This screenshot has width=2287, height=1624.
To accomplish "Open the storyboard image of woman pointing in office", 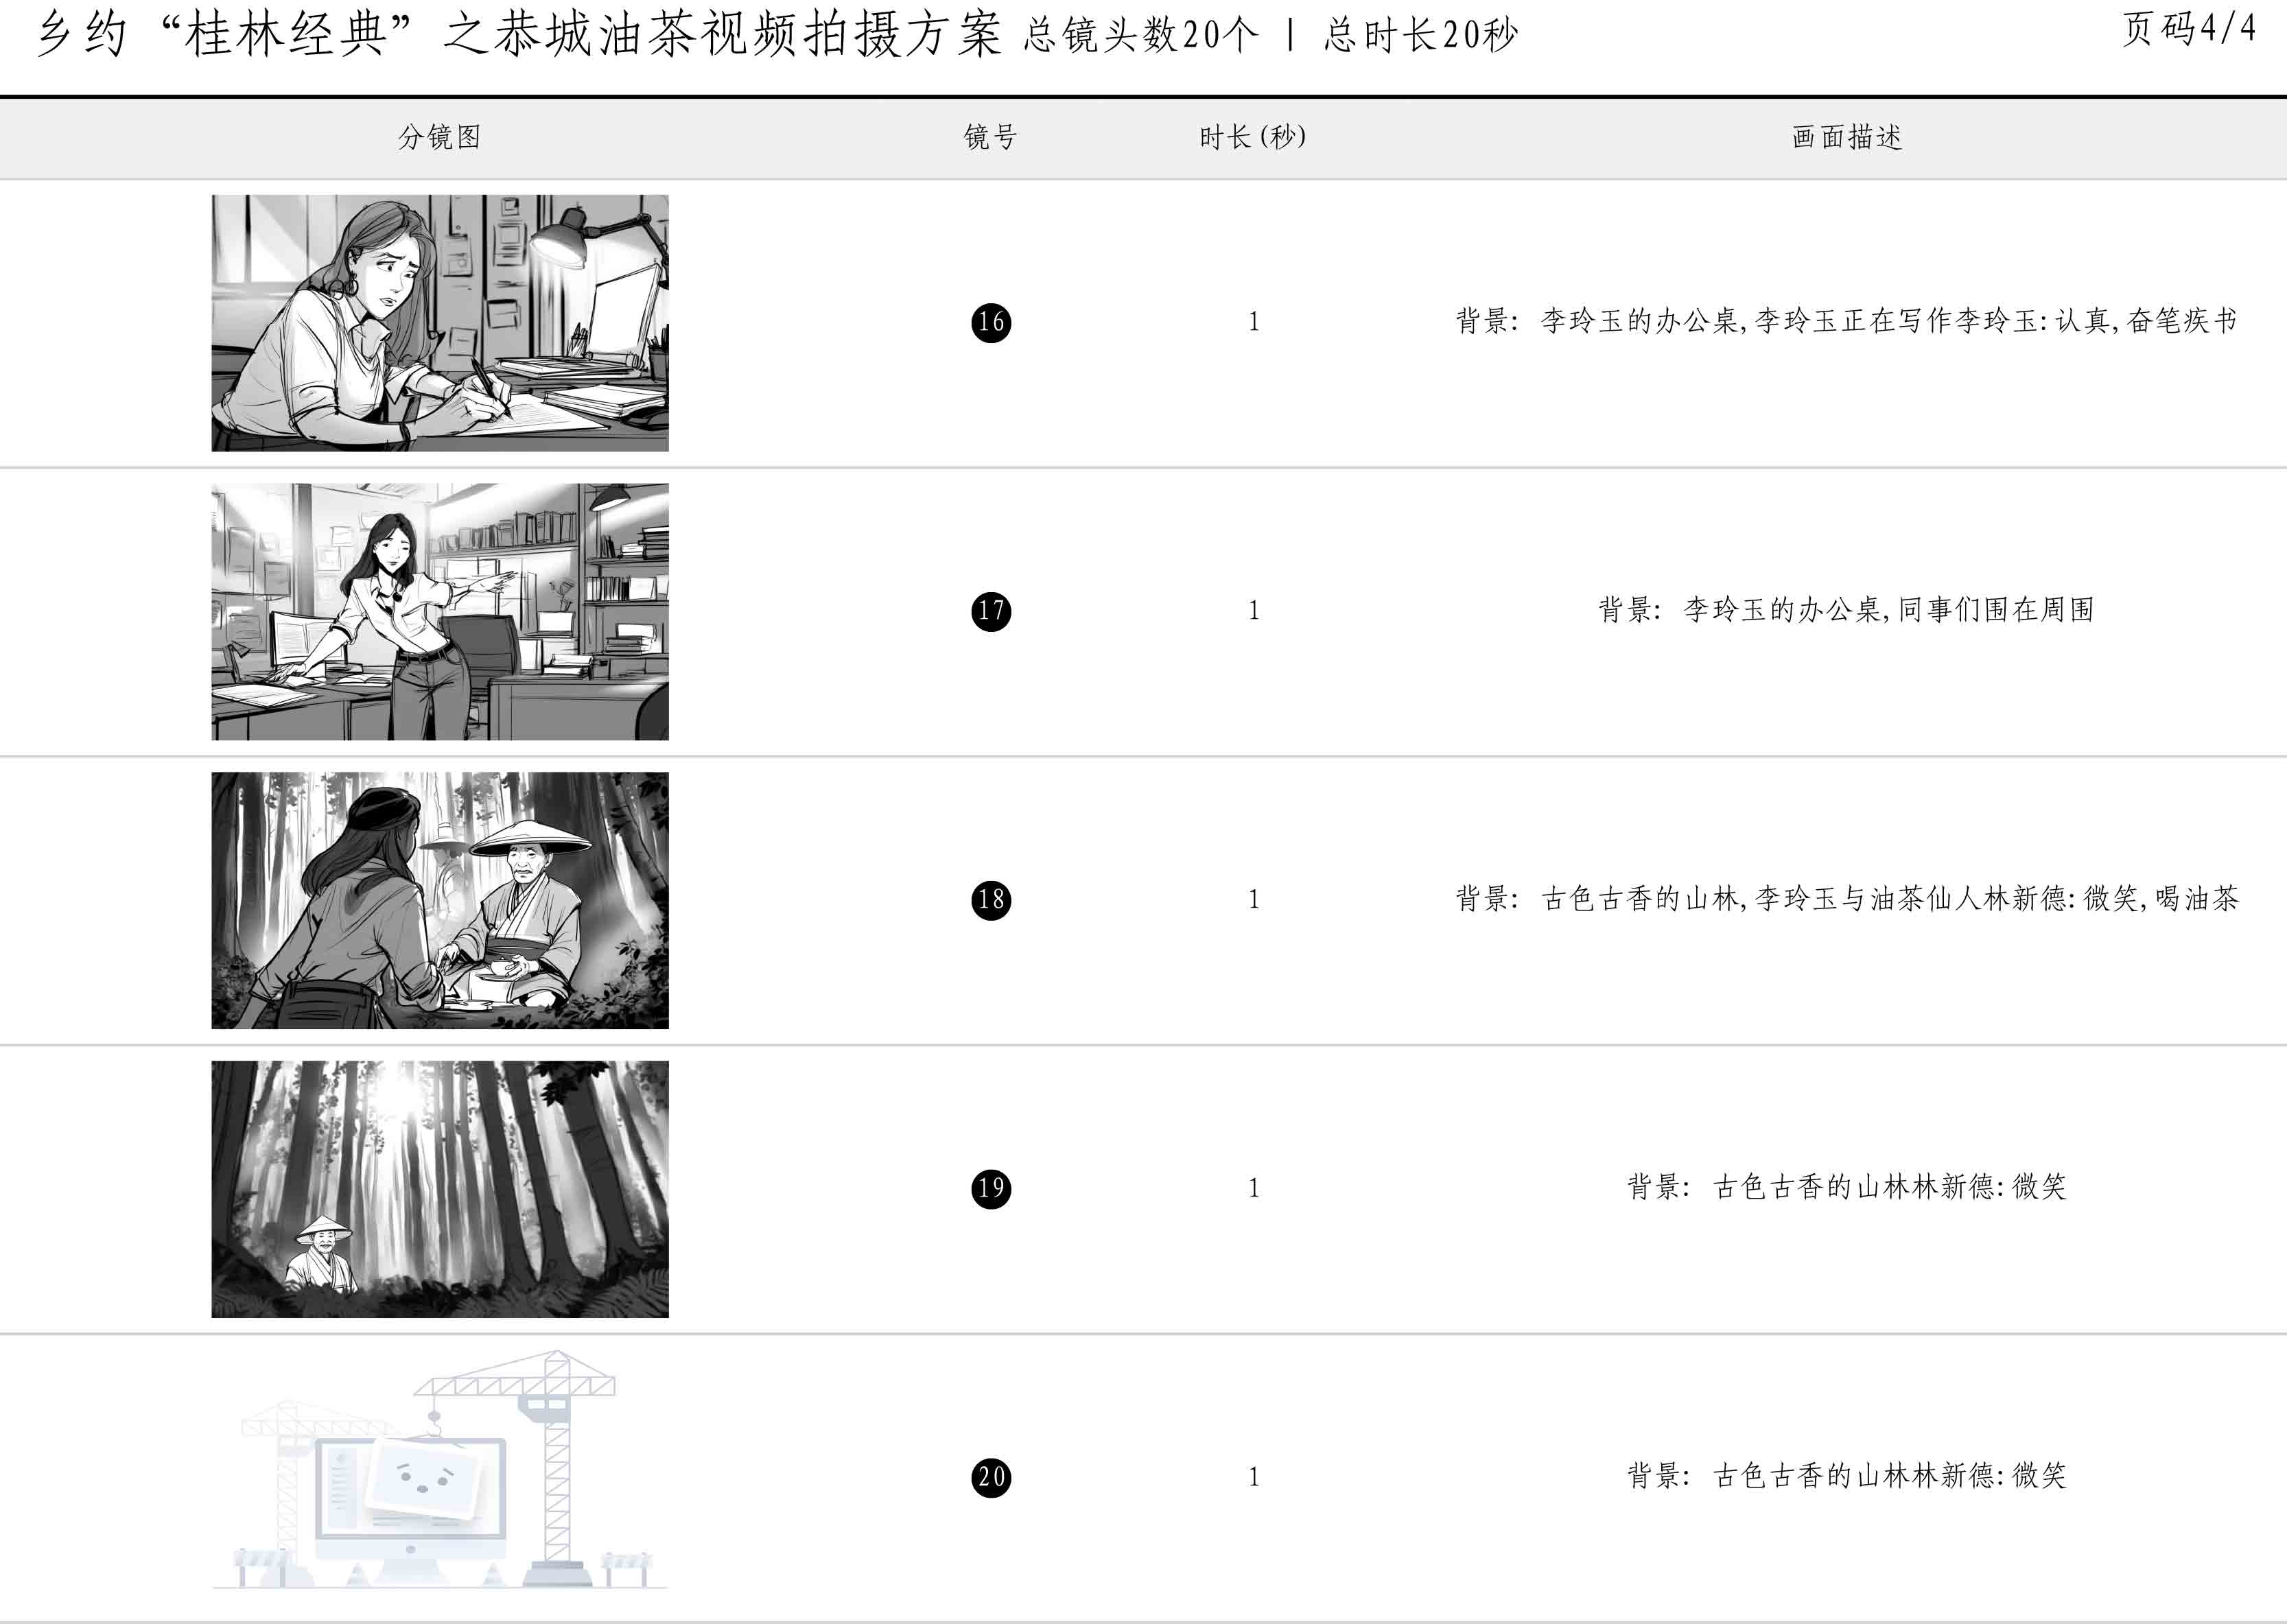I will 440,612.
